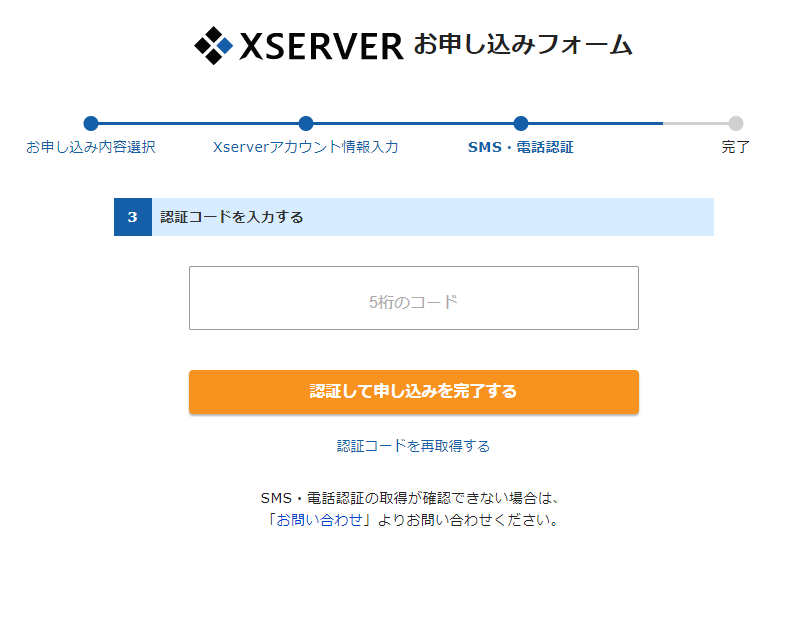The image size is (803, 630).
Task: Click the XSERVER diamond logo icon
Action: coord(214,46)
